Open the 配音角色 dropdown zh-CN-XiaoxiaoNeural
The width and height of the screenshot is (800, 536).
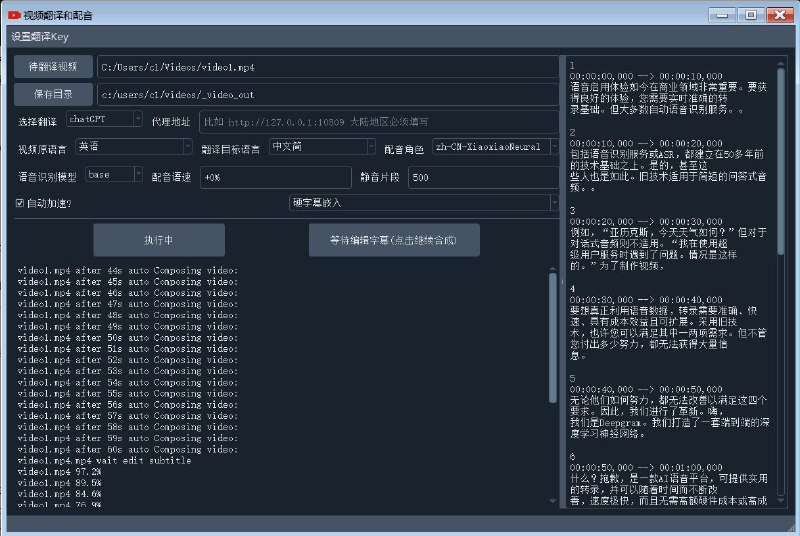(x=495, y=146)
